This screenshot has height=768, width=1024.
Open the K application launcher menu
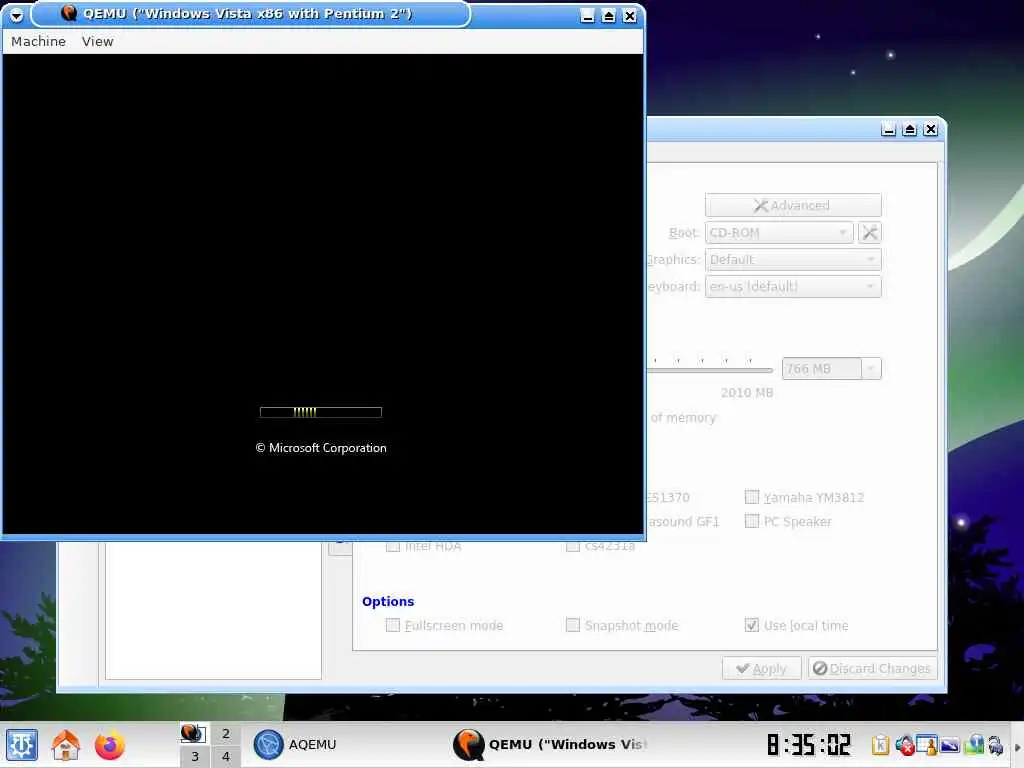pyautogui.click(x=22, y=745)
